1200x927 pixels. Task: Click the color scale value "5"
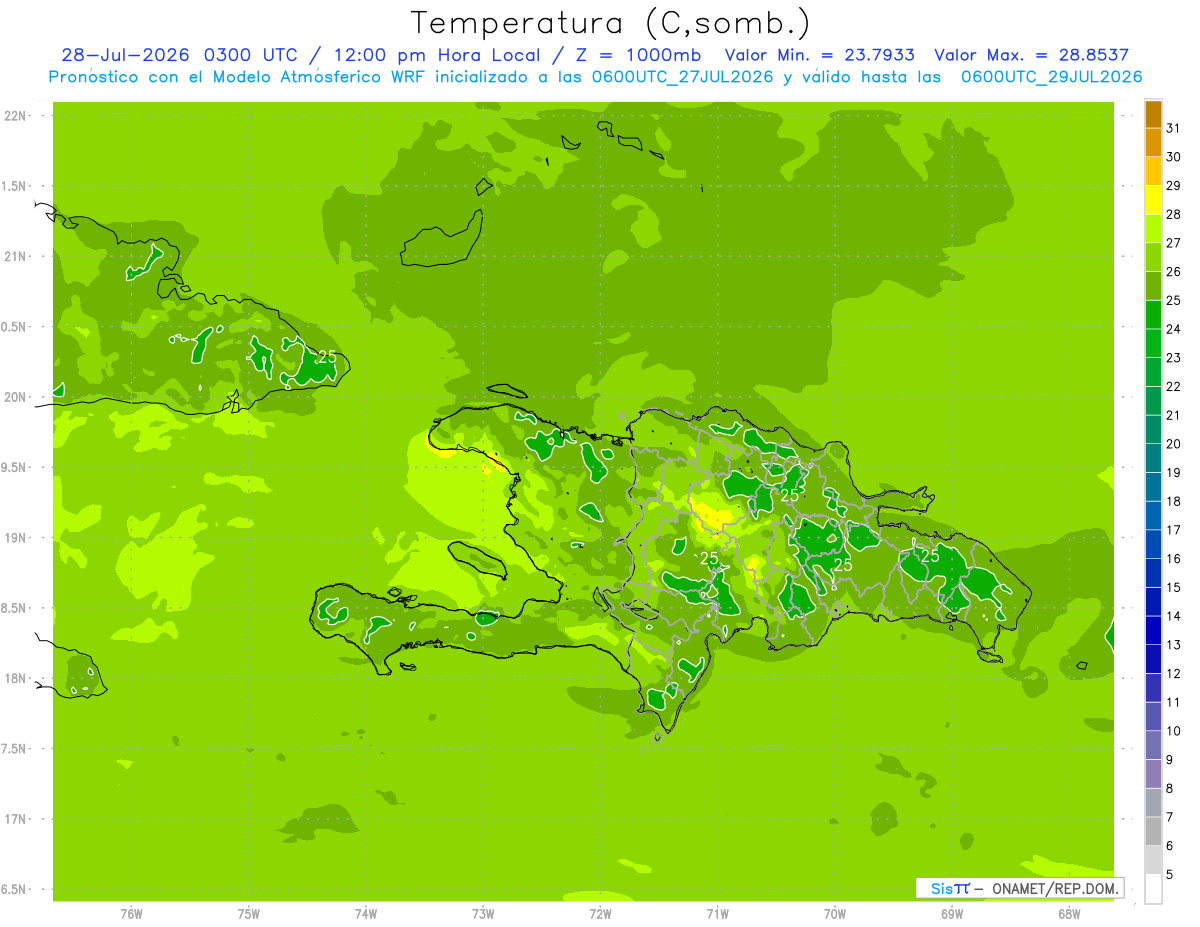(1170, 875)
